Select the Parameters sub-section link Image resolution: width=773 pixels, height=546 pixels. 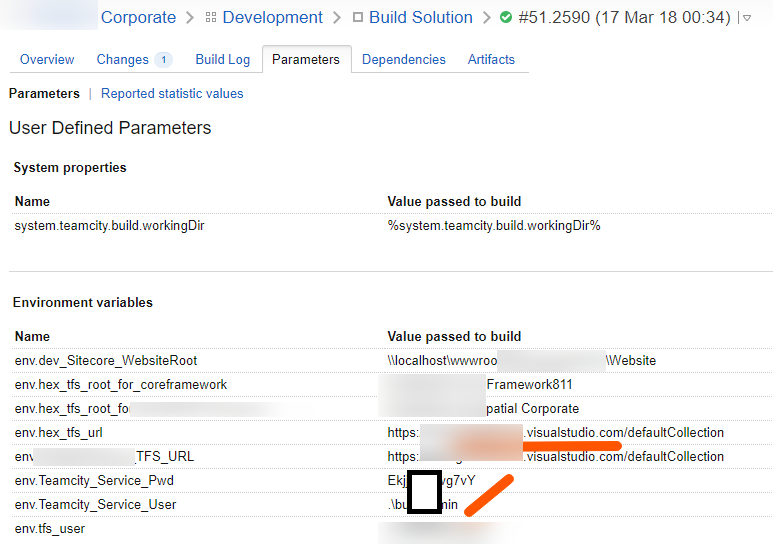coord(44,94)
